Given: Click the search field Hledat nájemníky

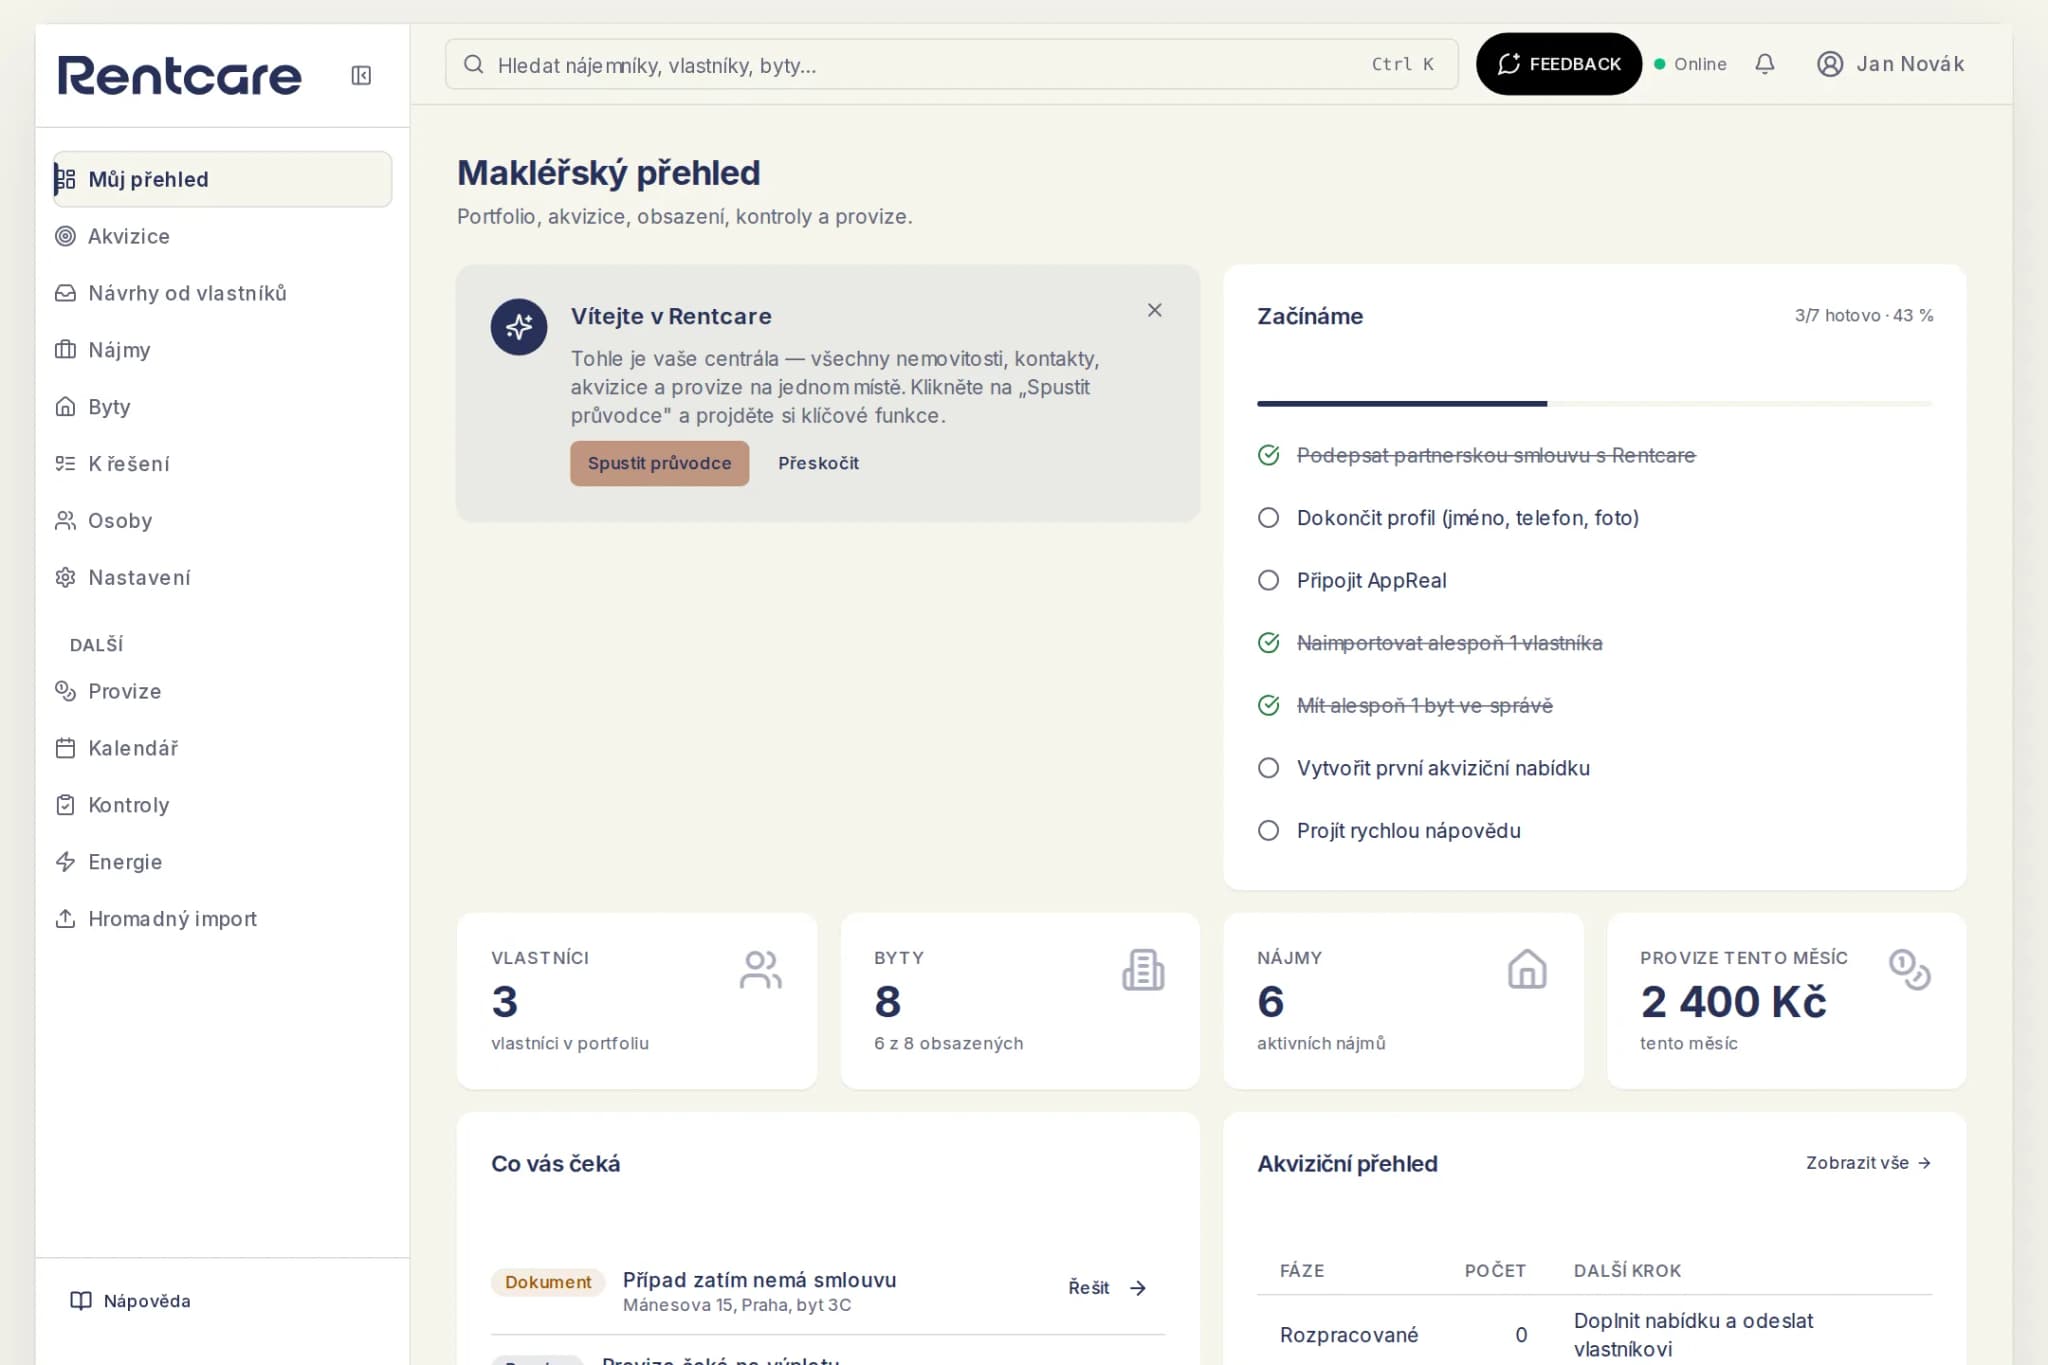Looking at the screenshot, I should pyautogui.click(x=951, y=65).
